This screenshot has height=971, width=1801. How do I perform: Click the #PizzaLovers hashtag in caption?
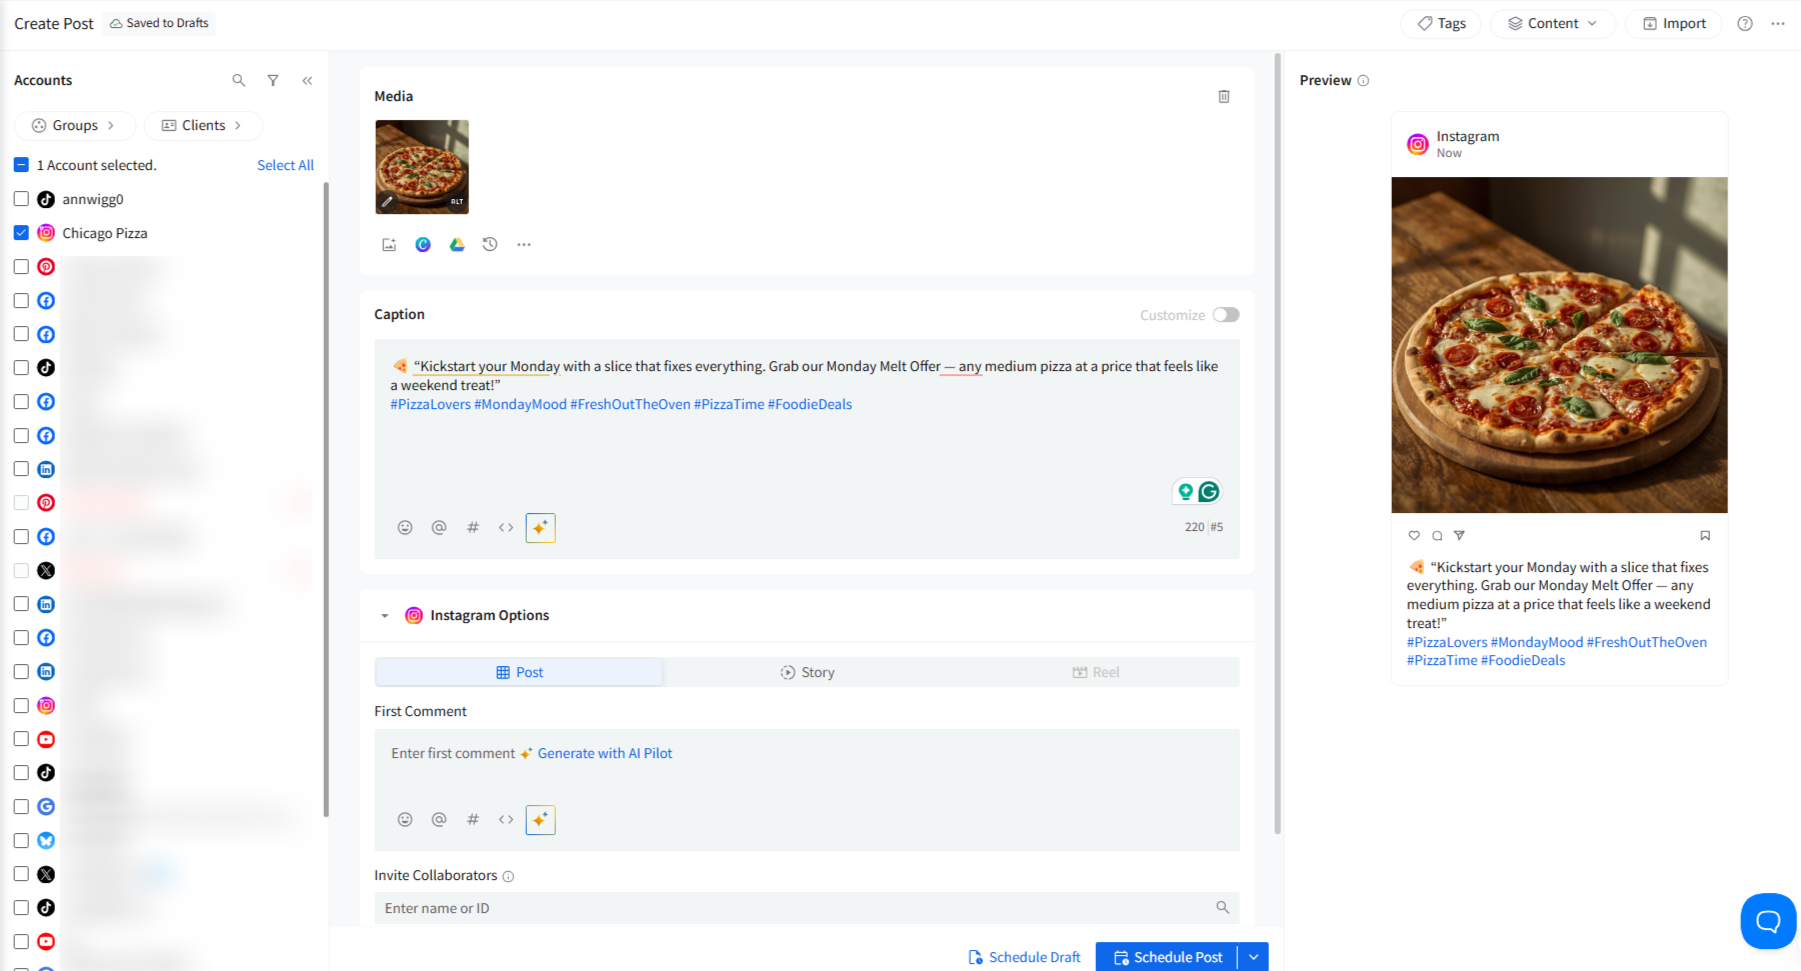pos(430,404)
